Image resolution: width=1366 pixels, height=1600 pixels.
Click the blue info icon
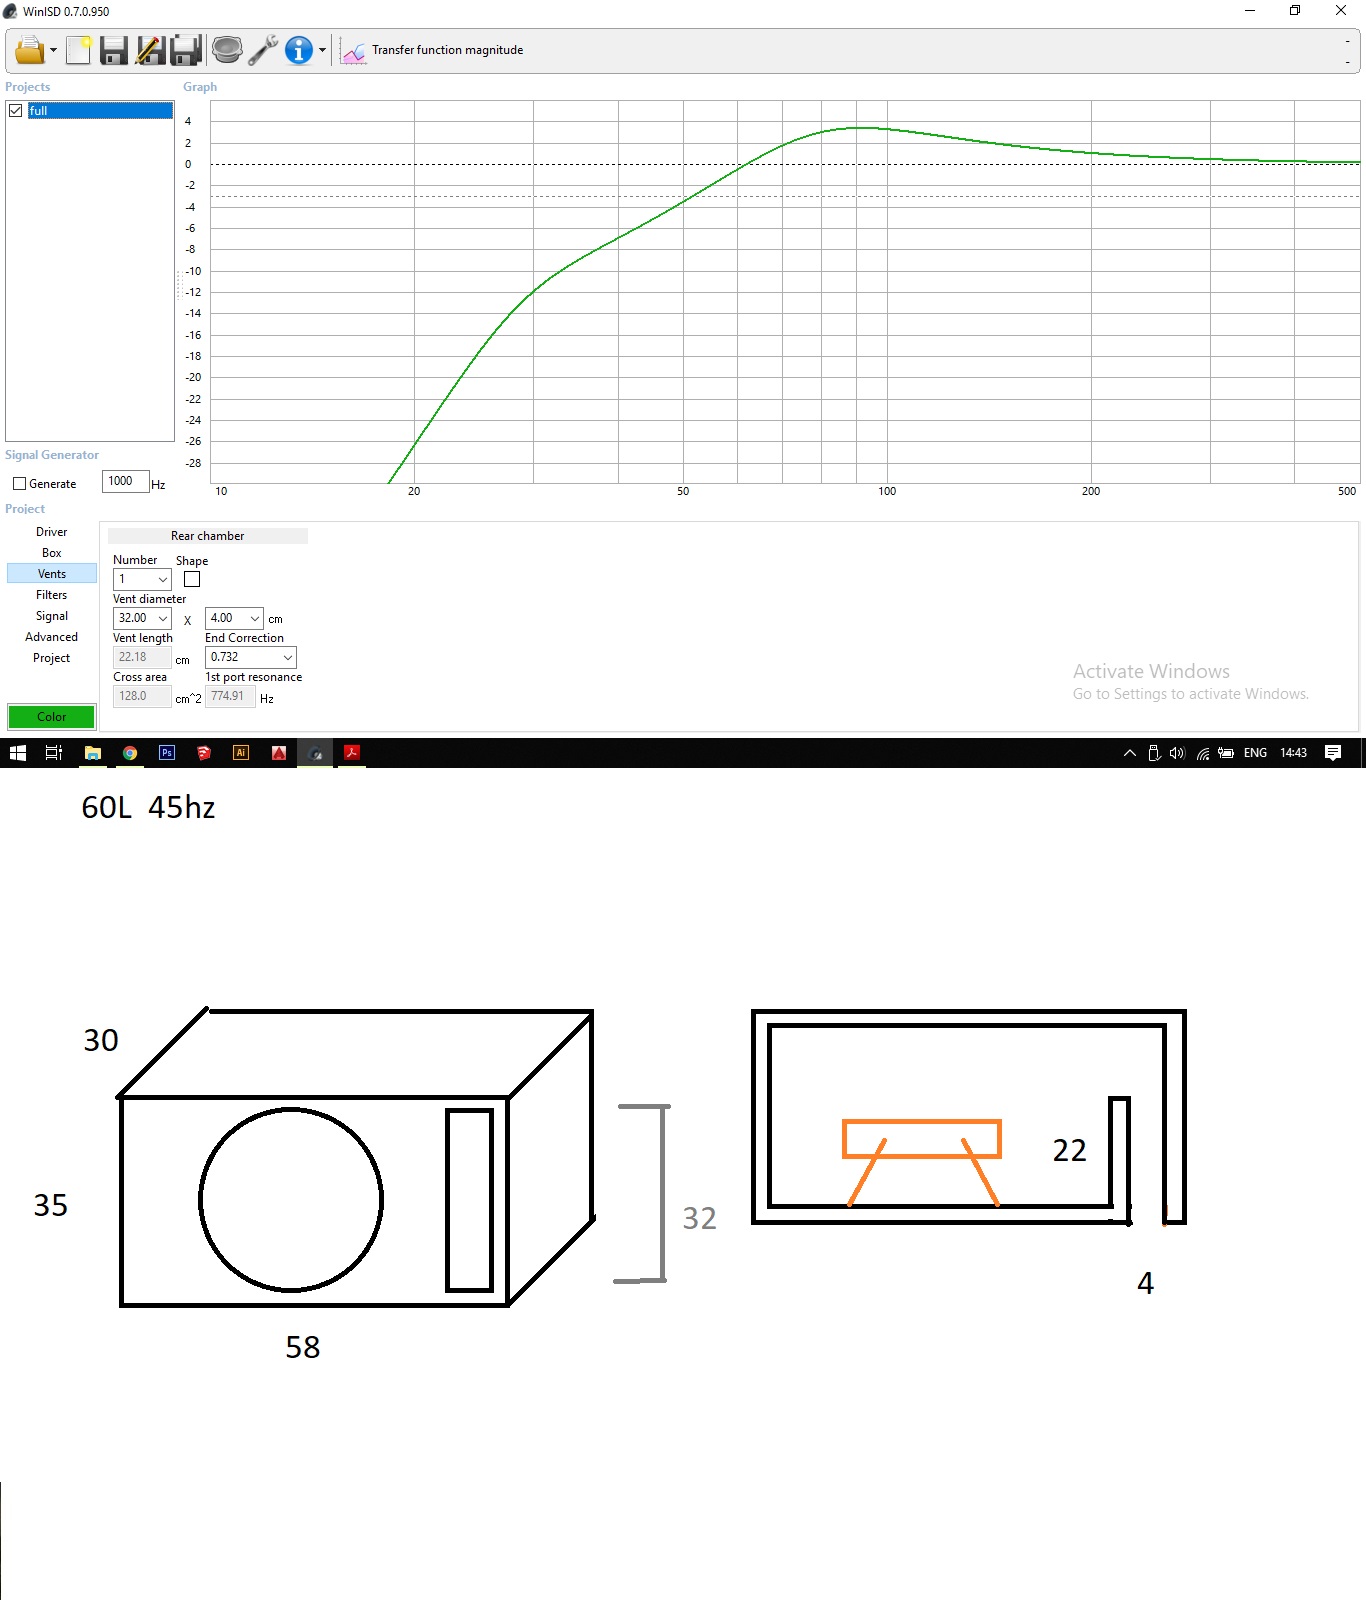point(299,50)
